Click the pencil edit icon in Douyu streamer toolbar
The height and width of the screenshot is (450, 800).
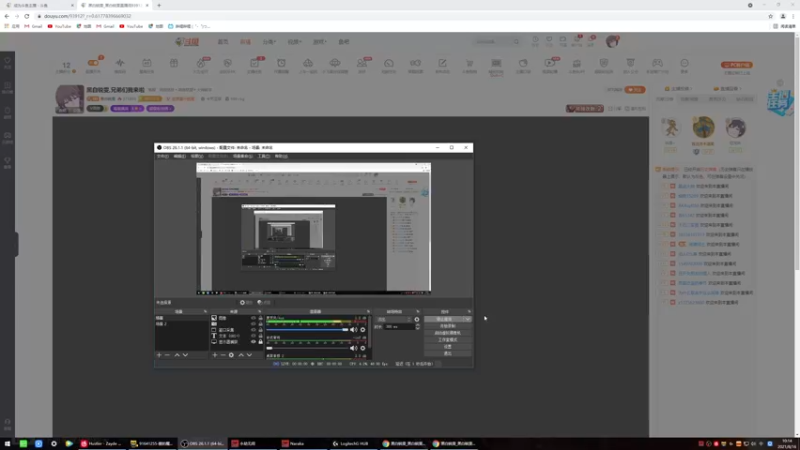pos(442,63)
